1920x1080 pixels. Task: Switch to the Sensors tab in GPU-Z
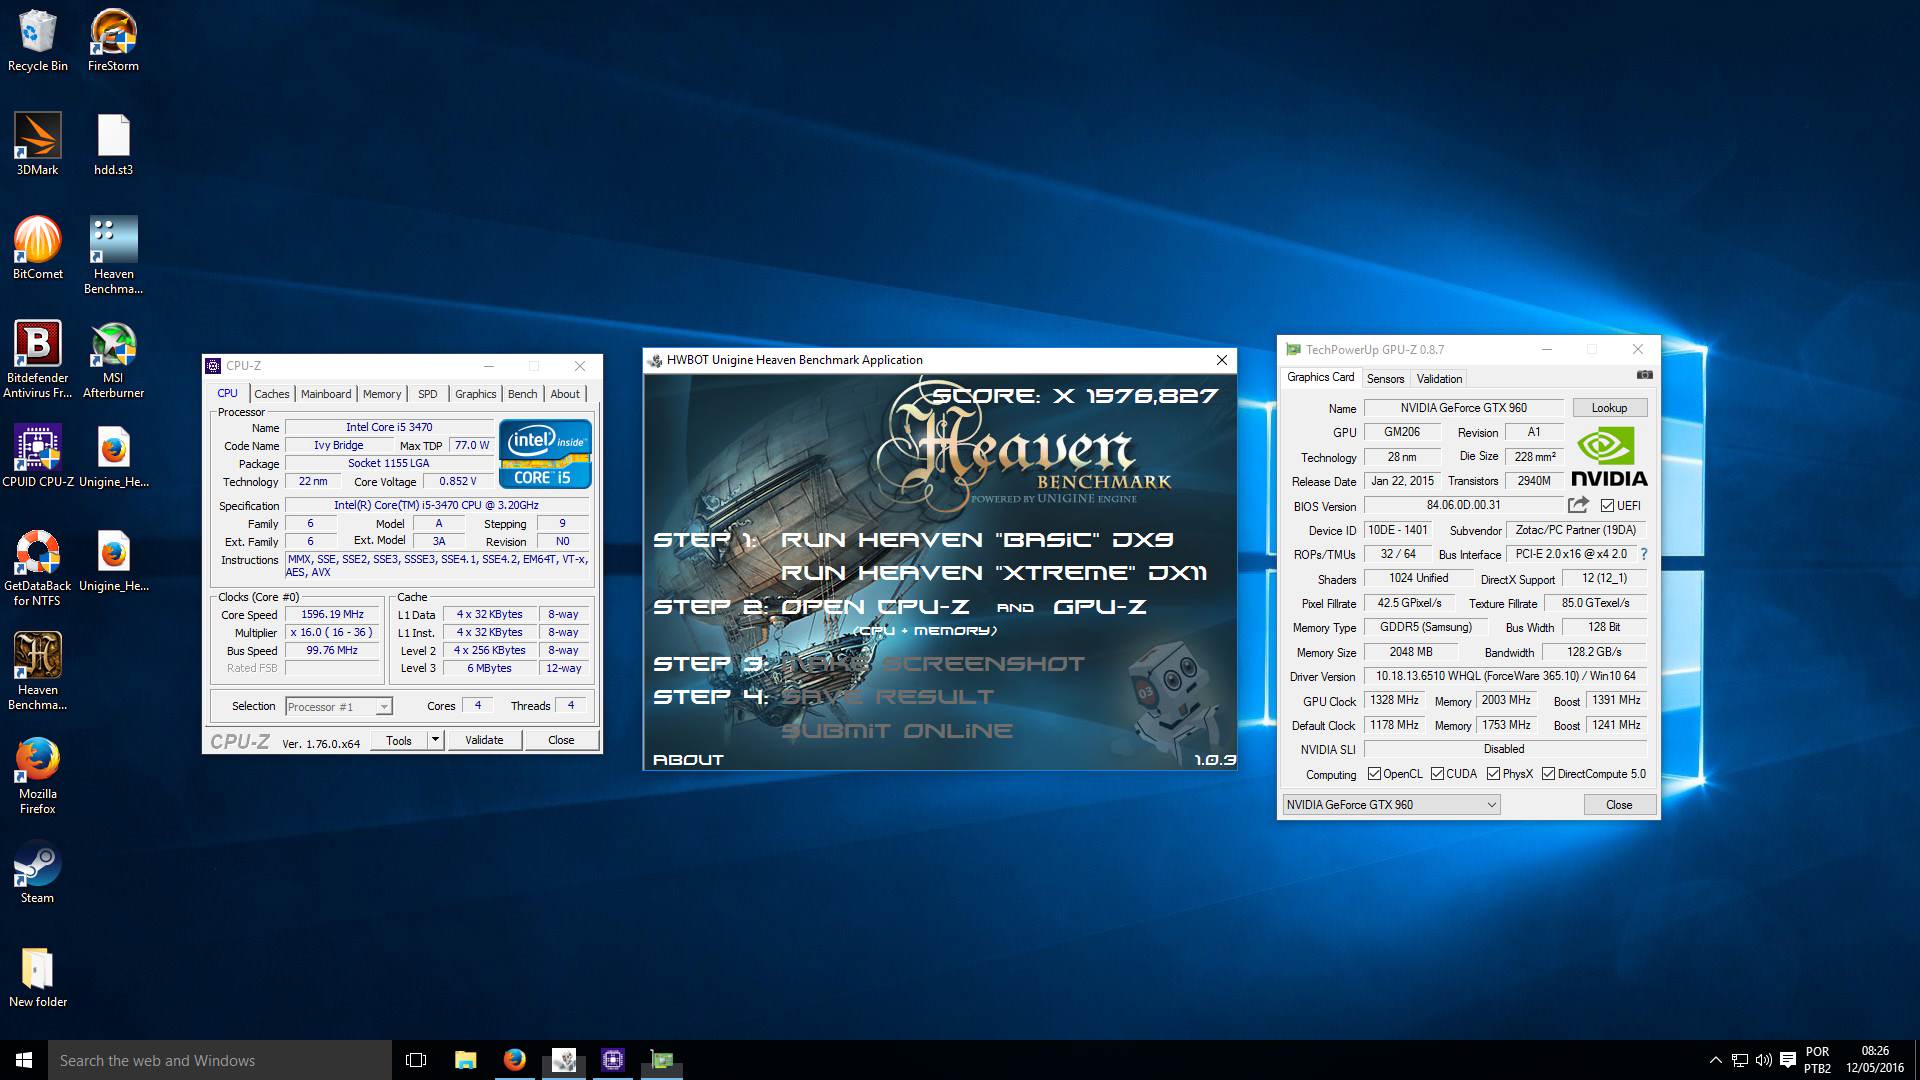click(1385, 379)
